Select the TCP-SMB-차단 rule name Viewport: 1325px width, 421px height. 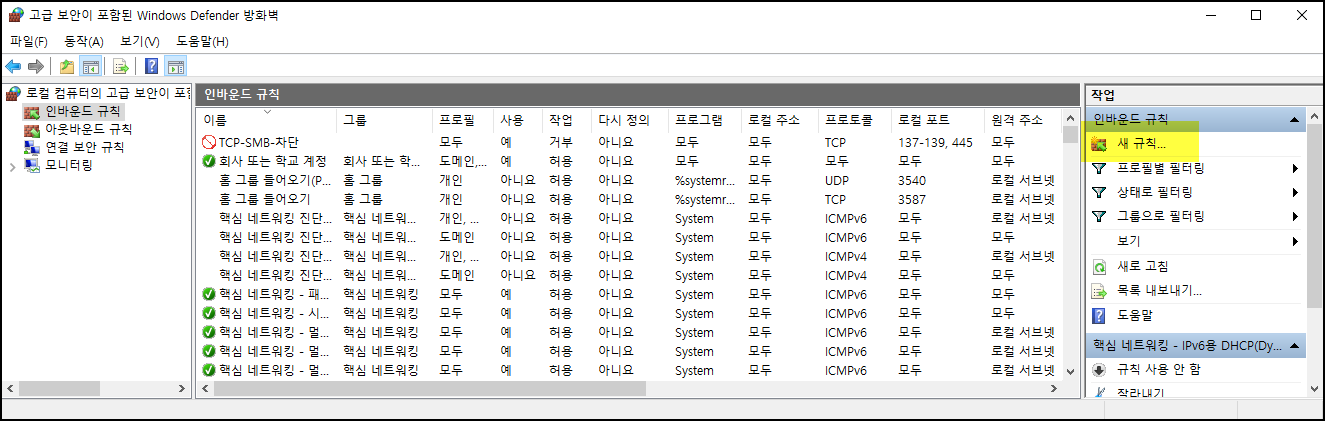[258, 143]
